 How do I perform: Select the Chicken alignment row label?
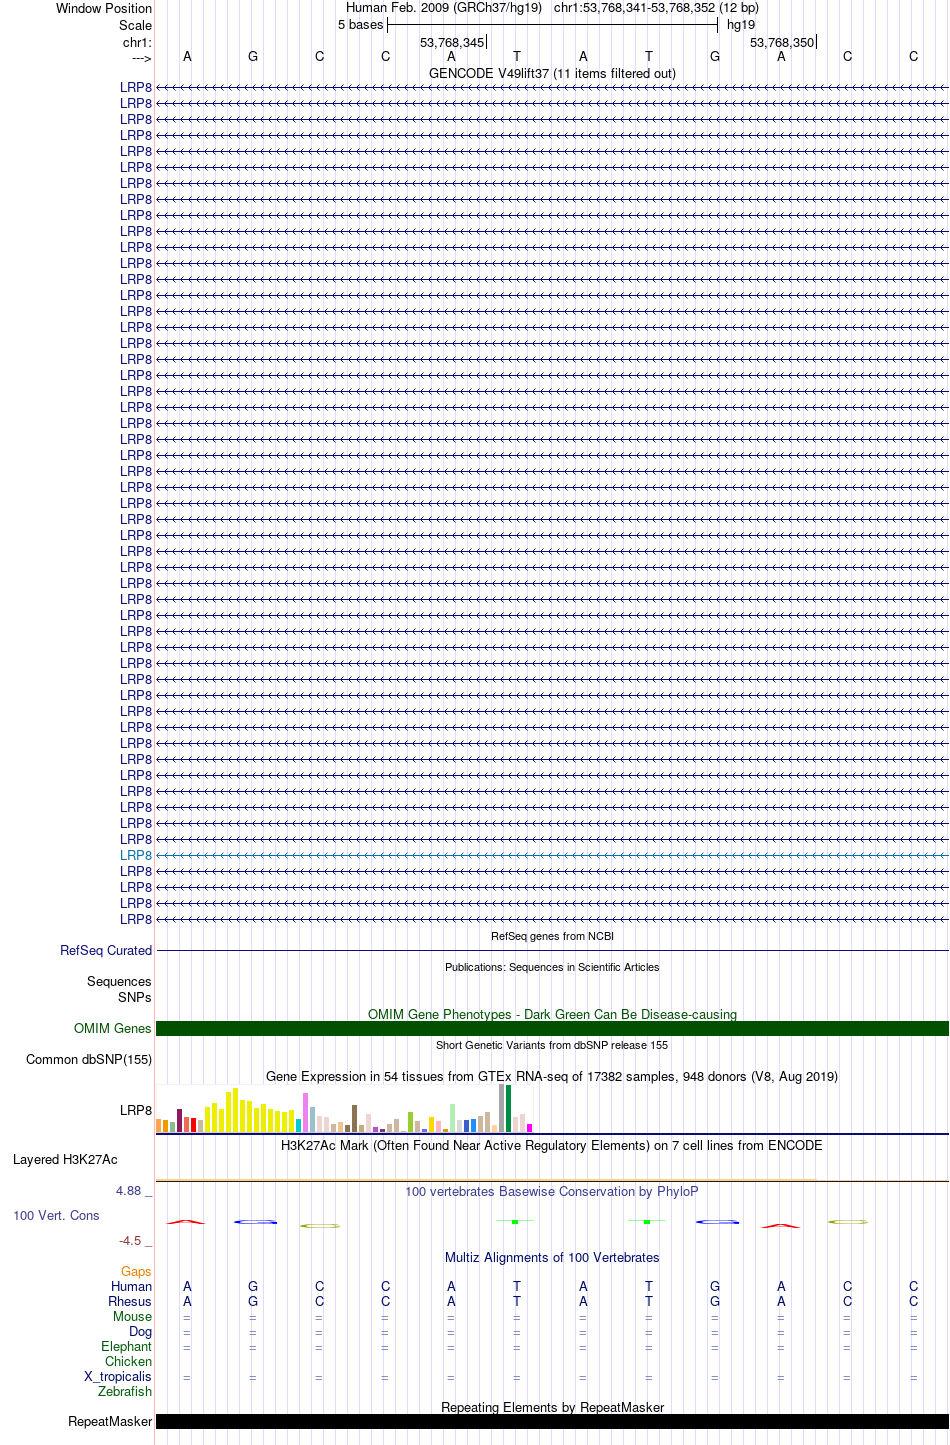[x=129, y=1362]
